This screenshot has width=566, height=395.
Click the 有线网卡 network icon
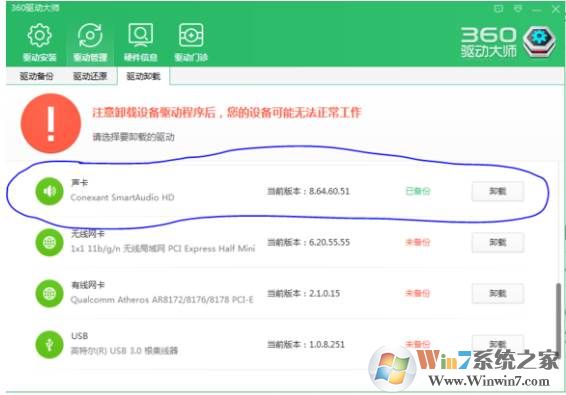49,294
